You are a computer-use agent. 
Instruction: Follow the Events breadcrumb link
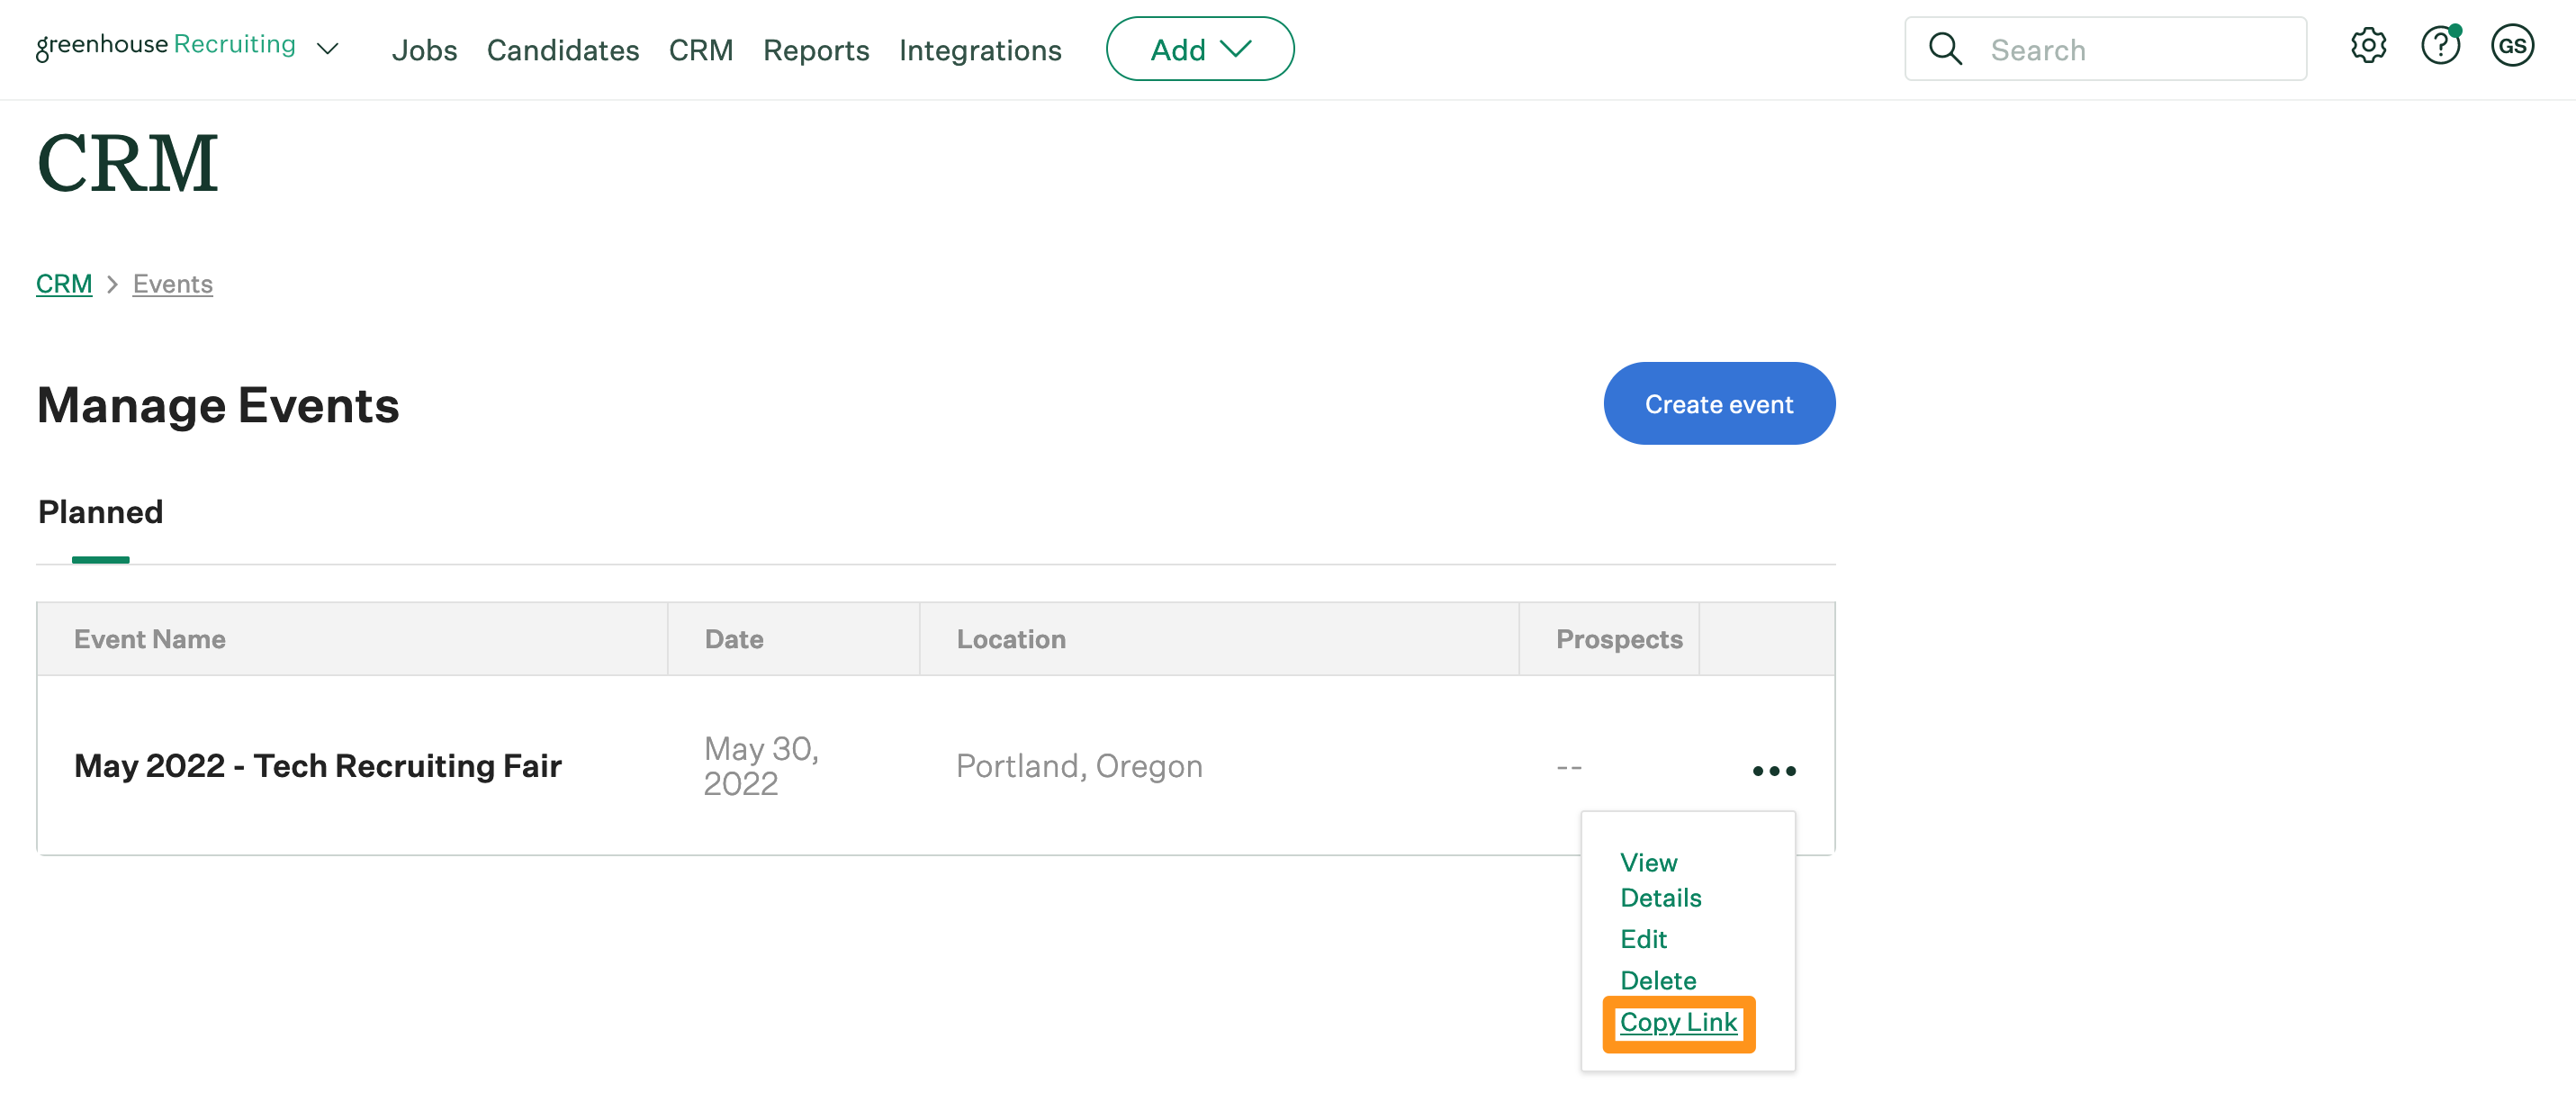click(x=173, y=284)
